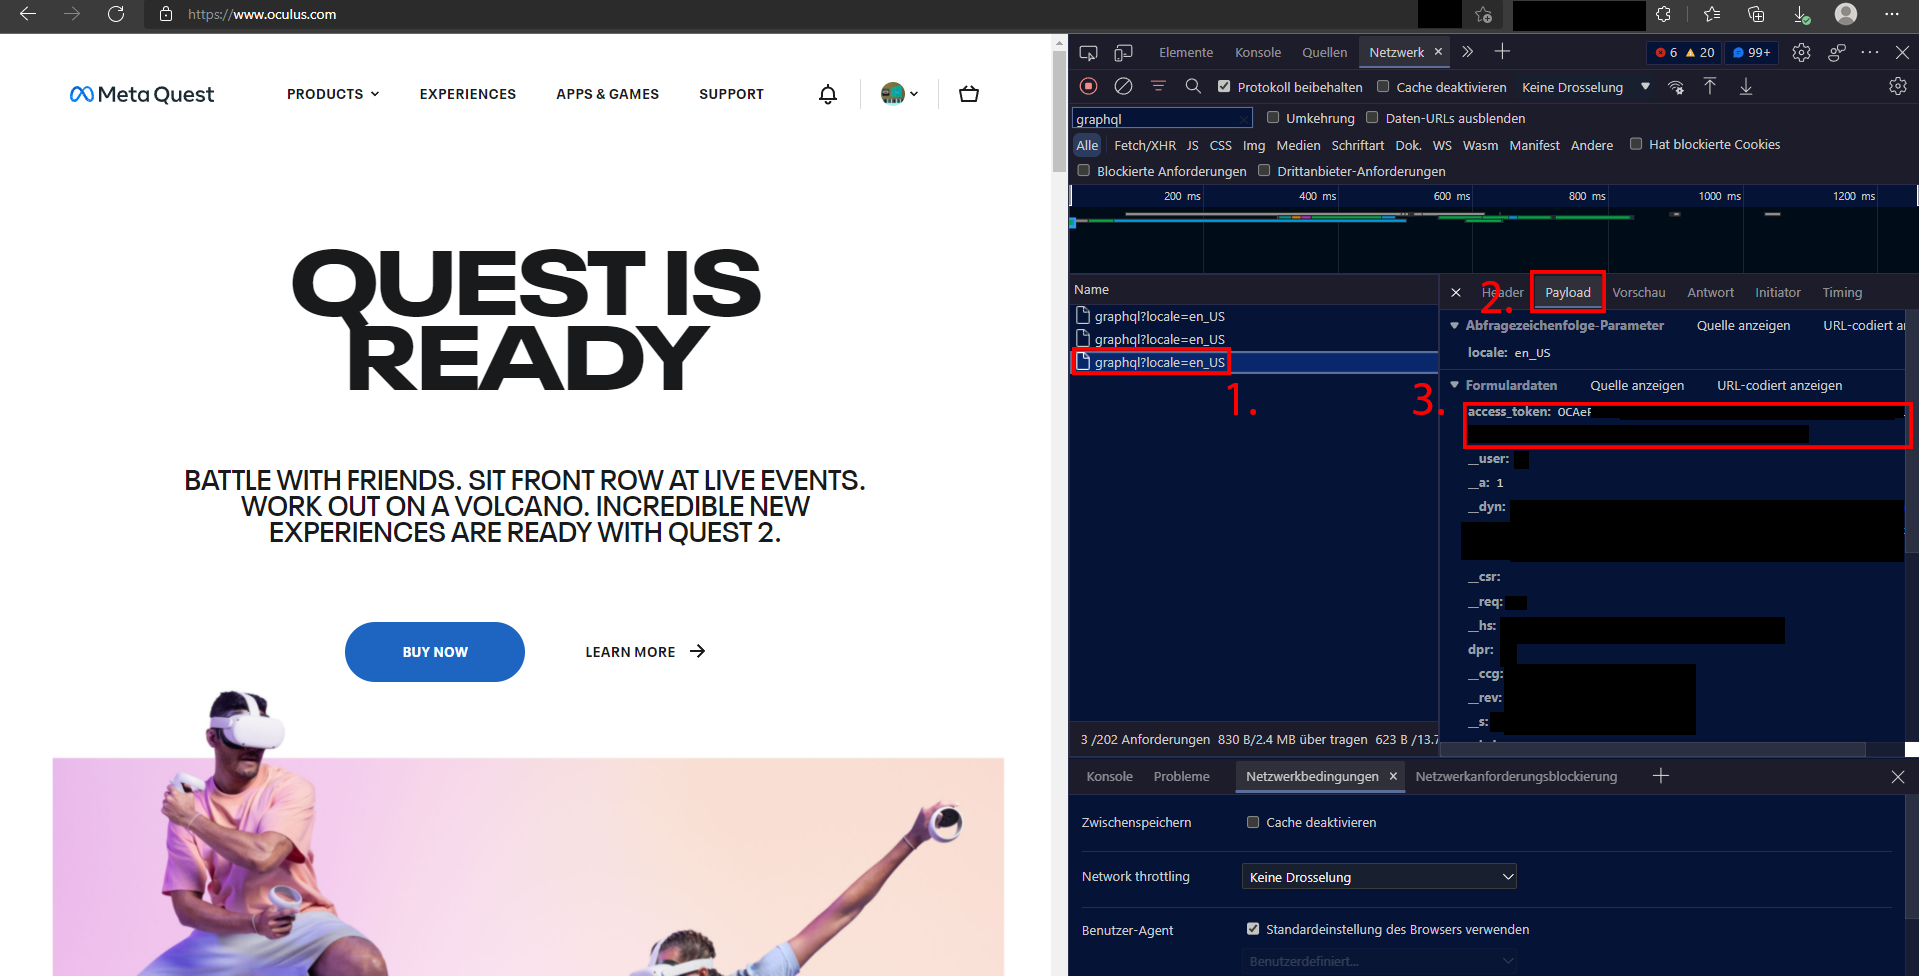Open the shopping cart icon
Image resolution: width=1920 pixels, height=976 pixels.
tap(969, 94)
